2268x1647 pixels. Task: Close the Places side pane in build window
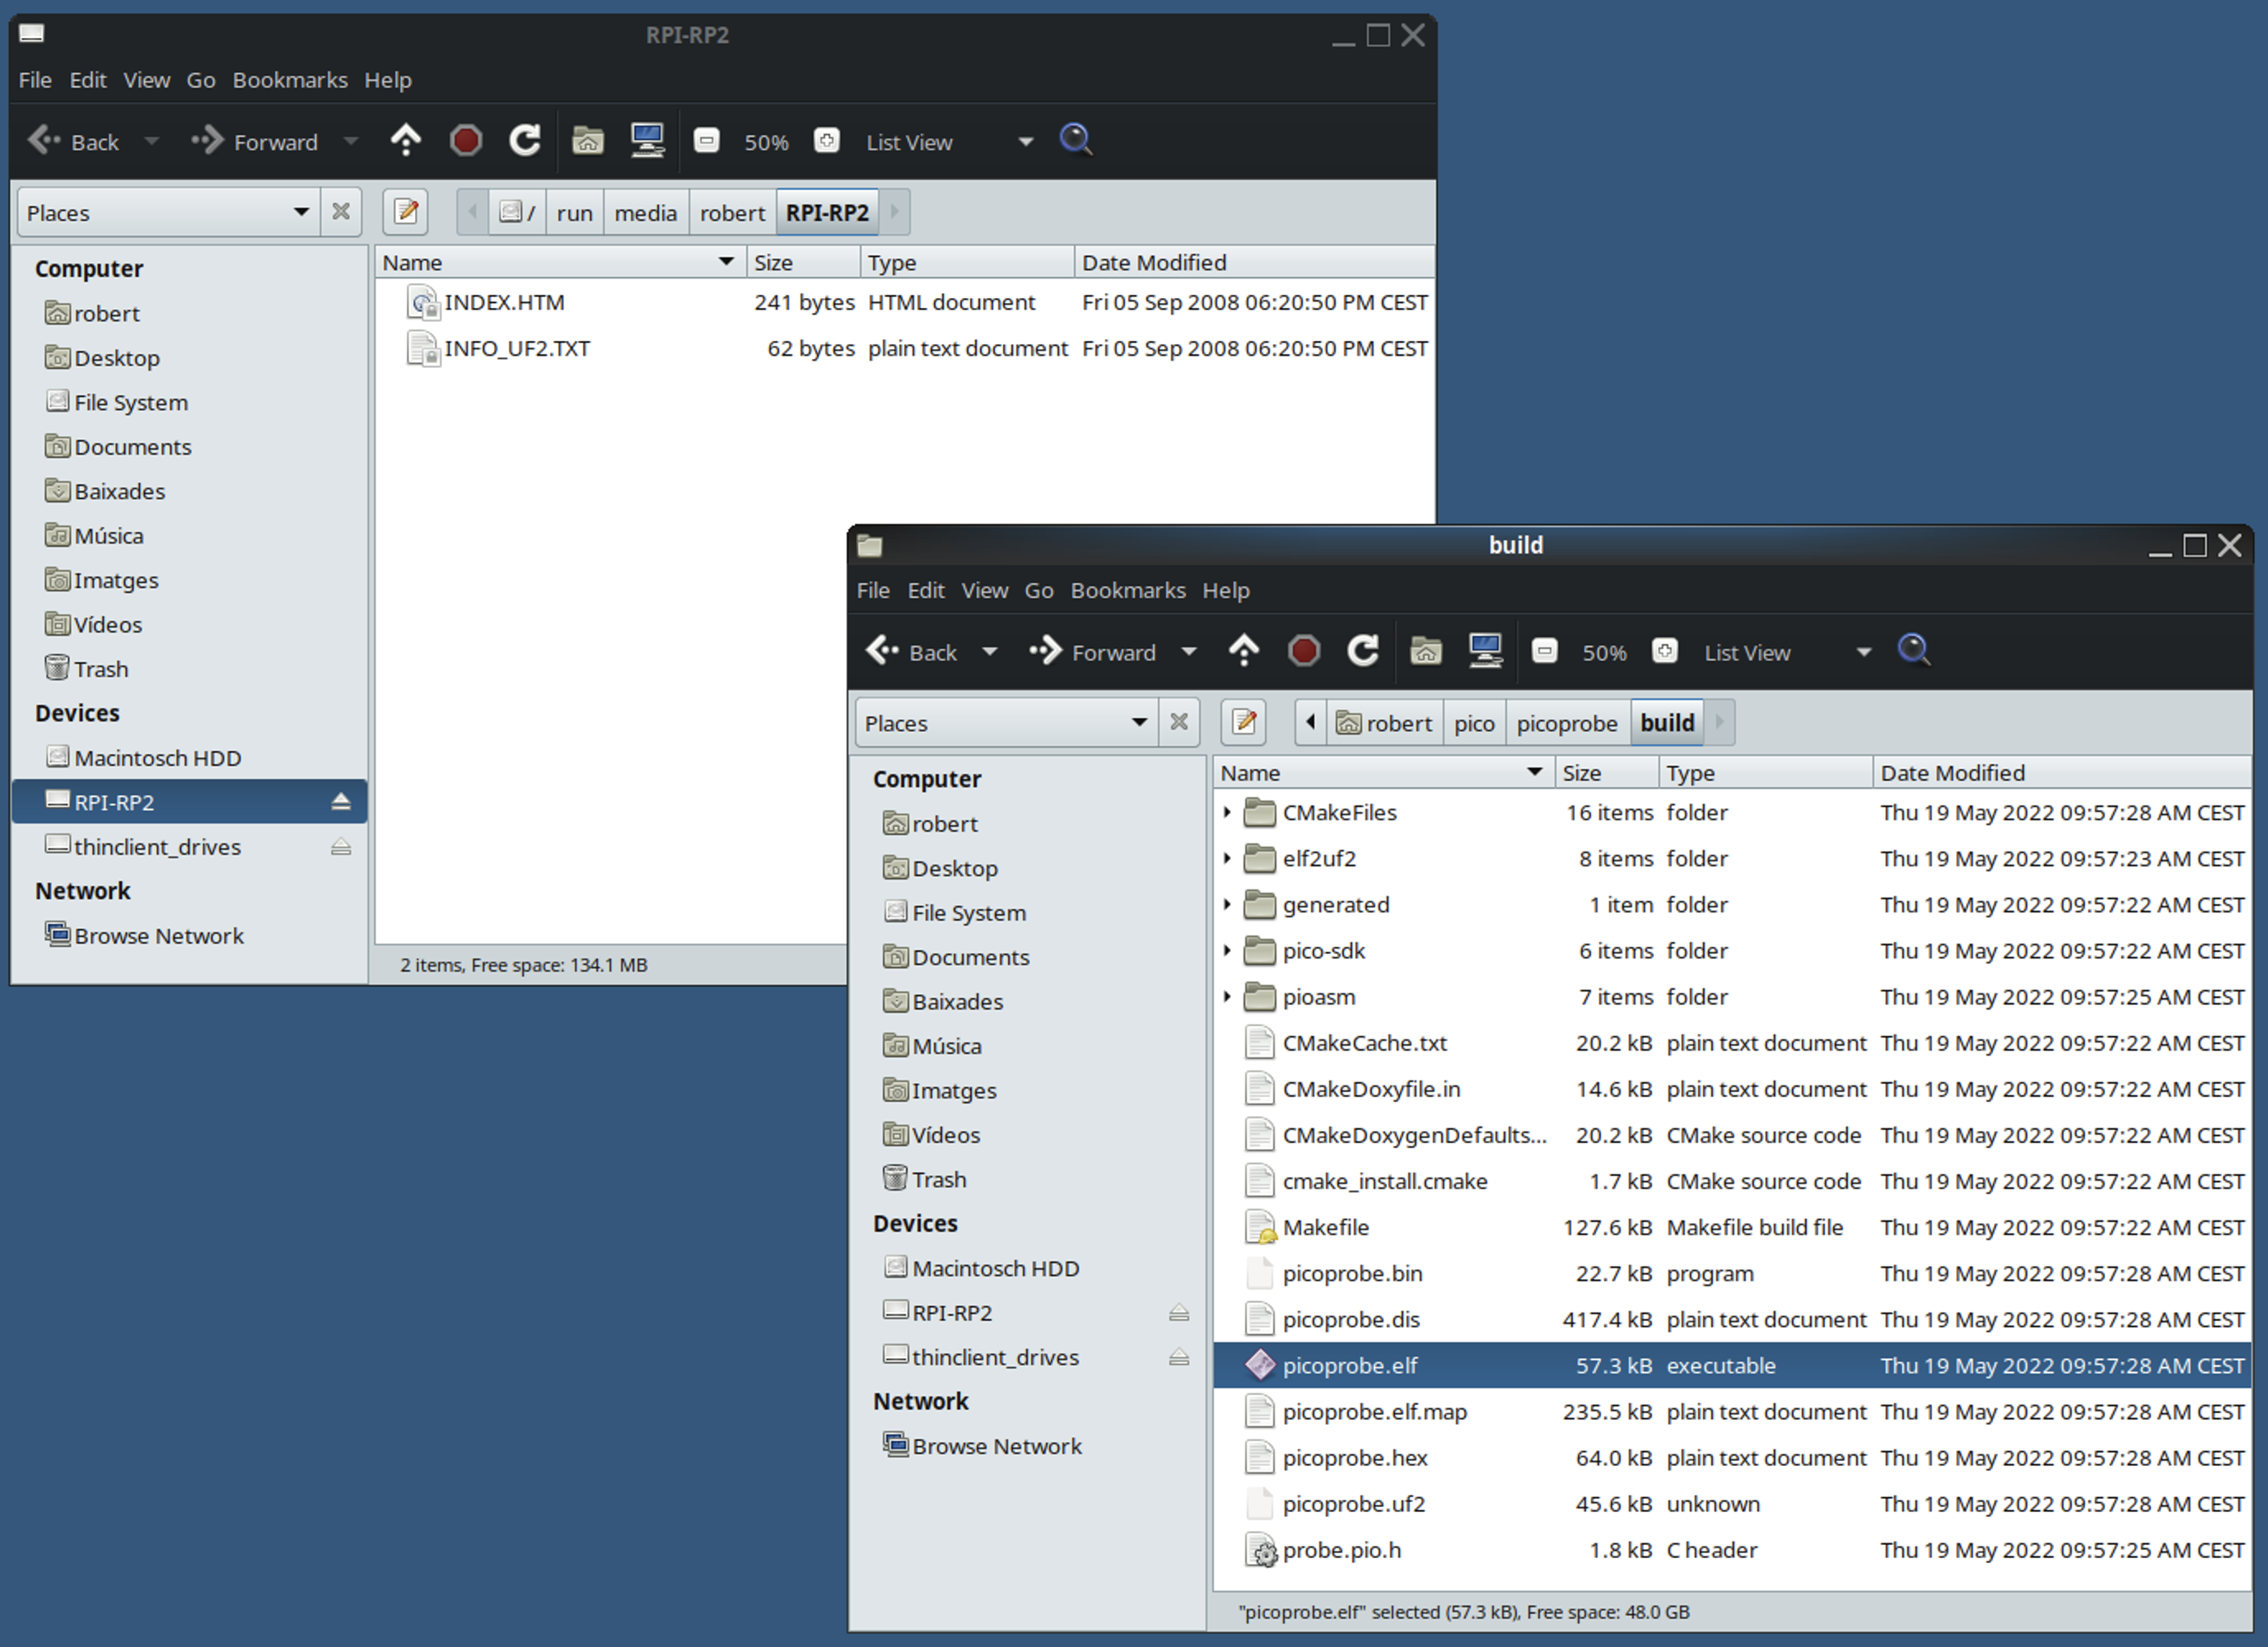click(1179, 722)
